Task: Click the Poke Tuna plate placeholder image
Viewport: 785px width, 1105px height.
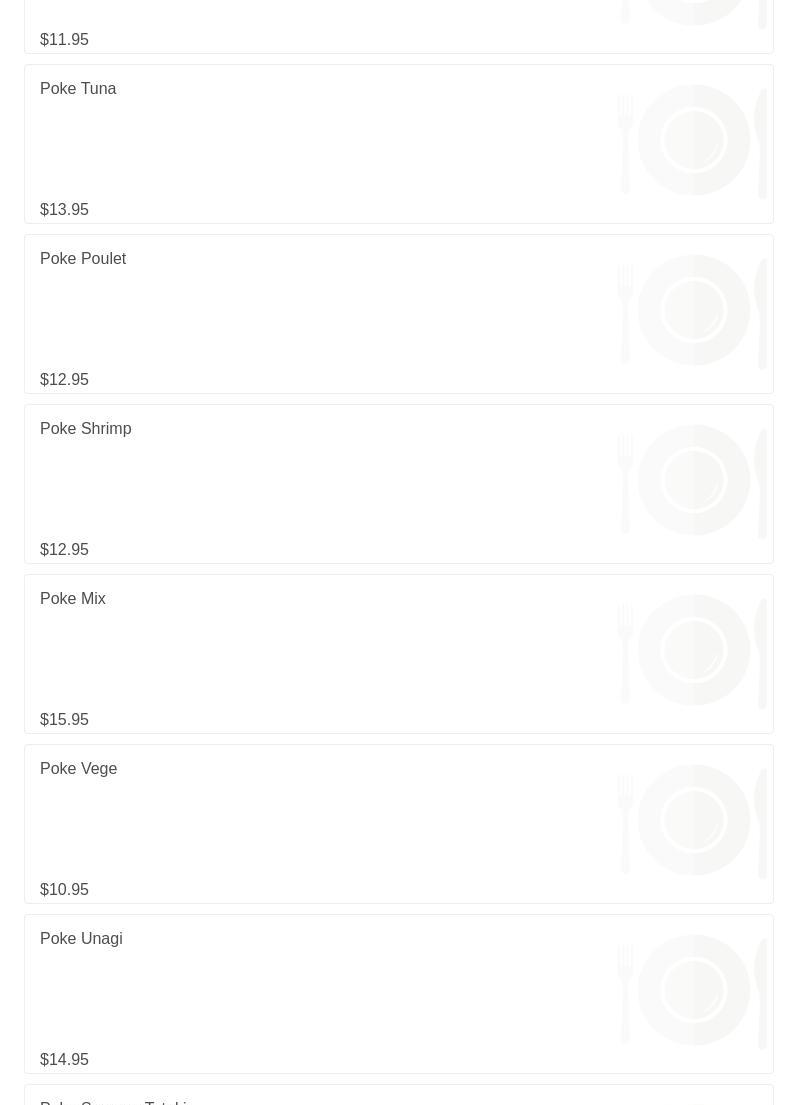Action: pos(693,140)
